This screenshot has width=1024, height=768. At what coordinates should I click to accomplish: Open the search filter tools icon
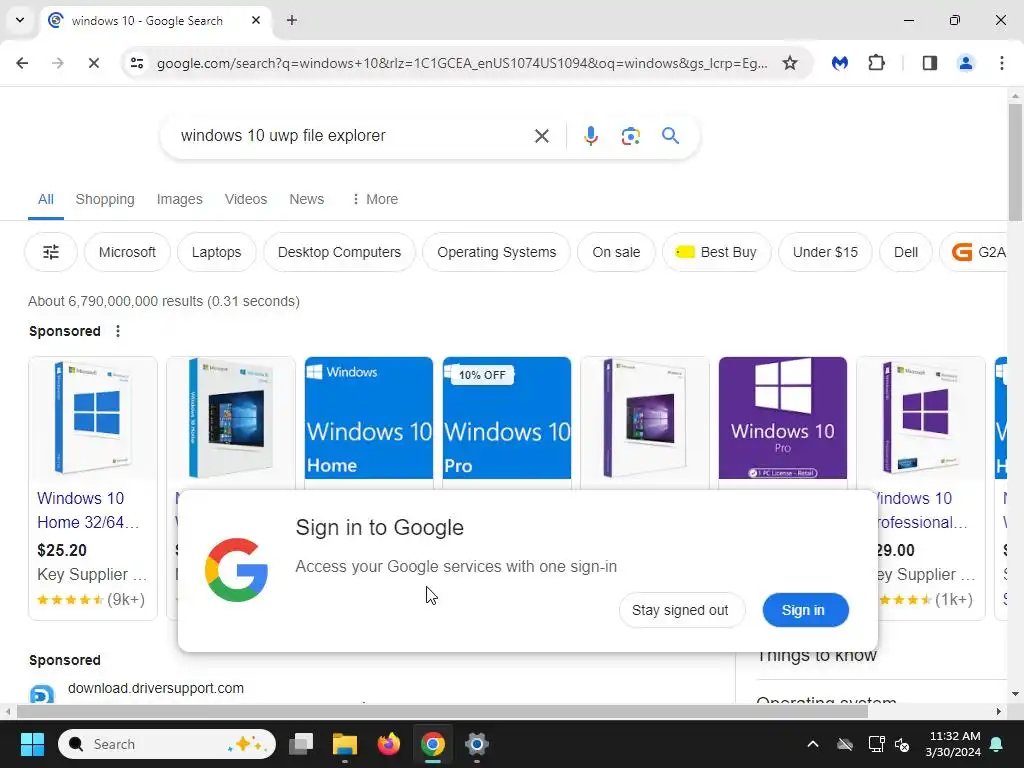pos(51,252)
